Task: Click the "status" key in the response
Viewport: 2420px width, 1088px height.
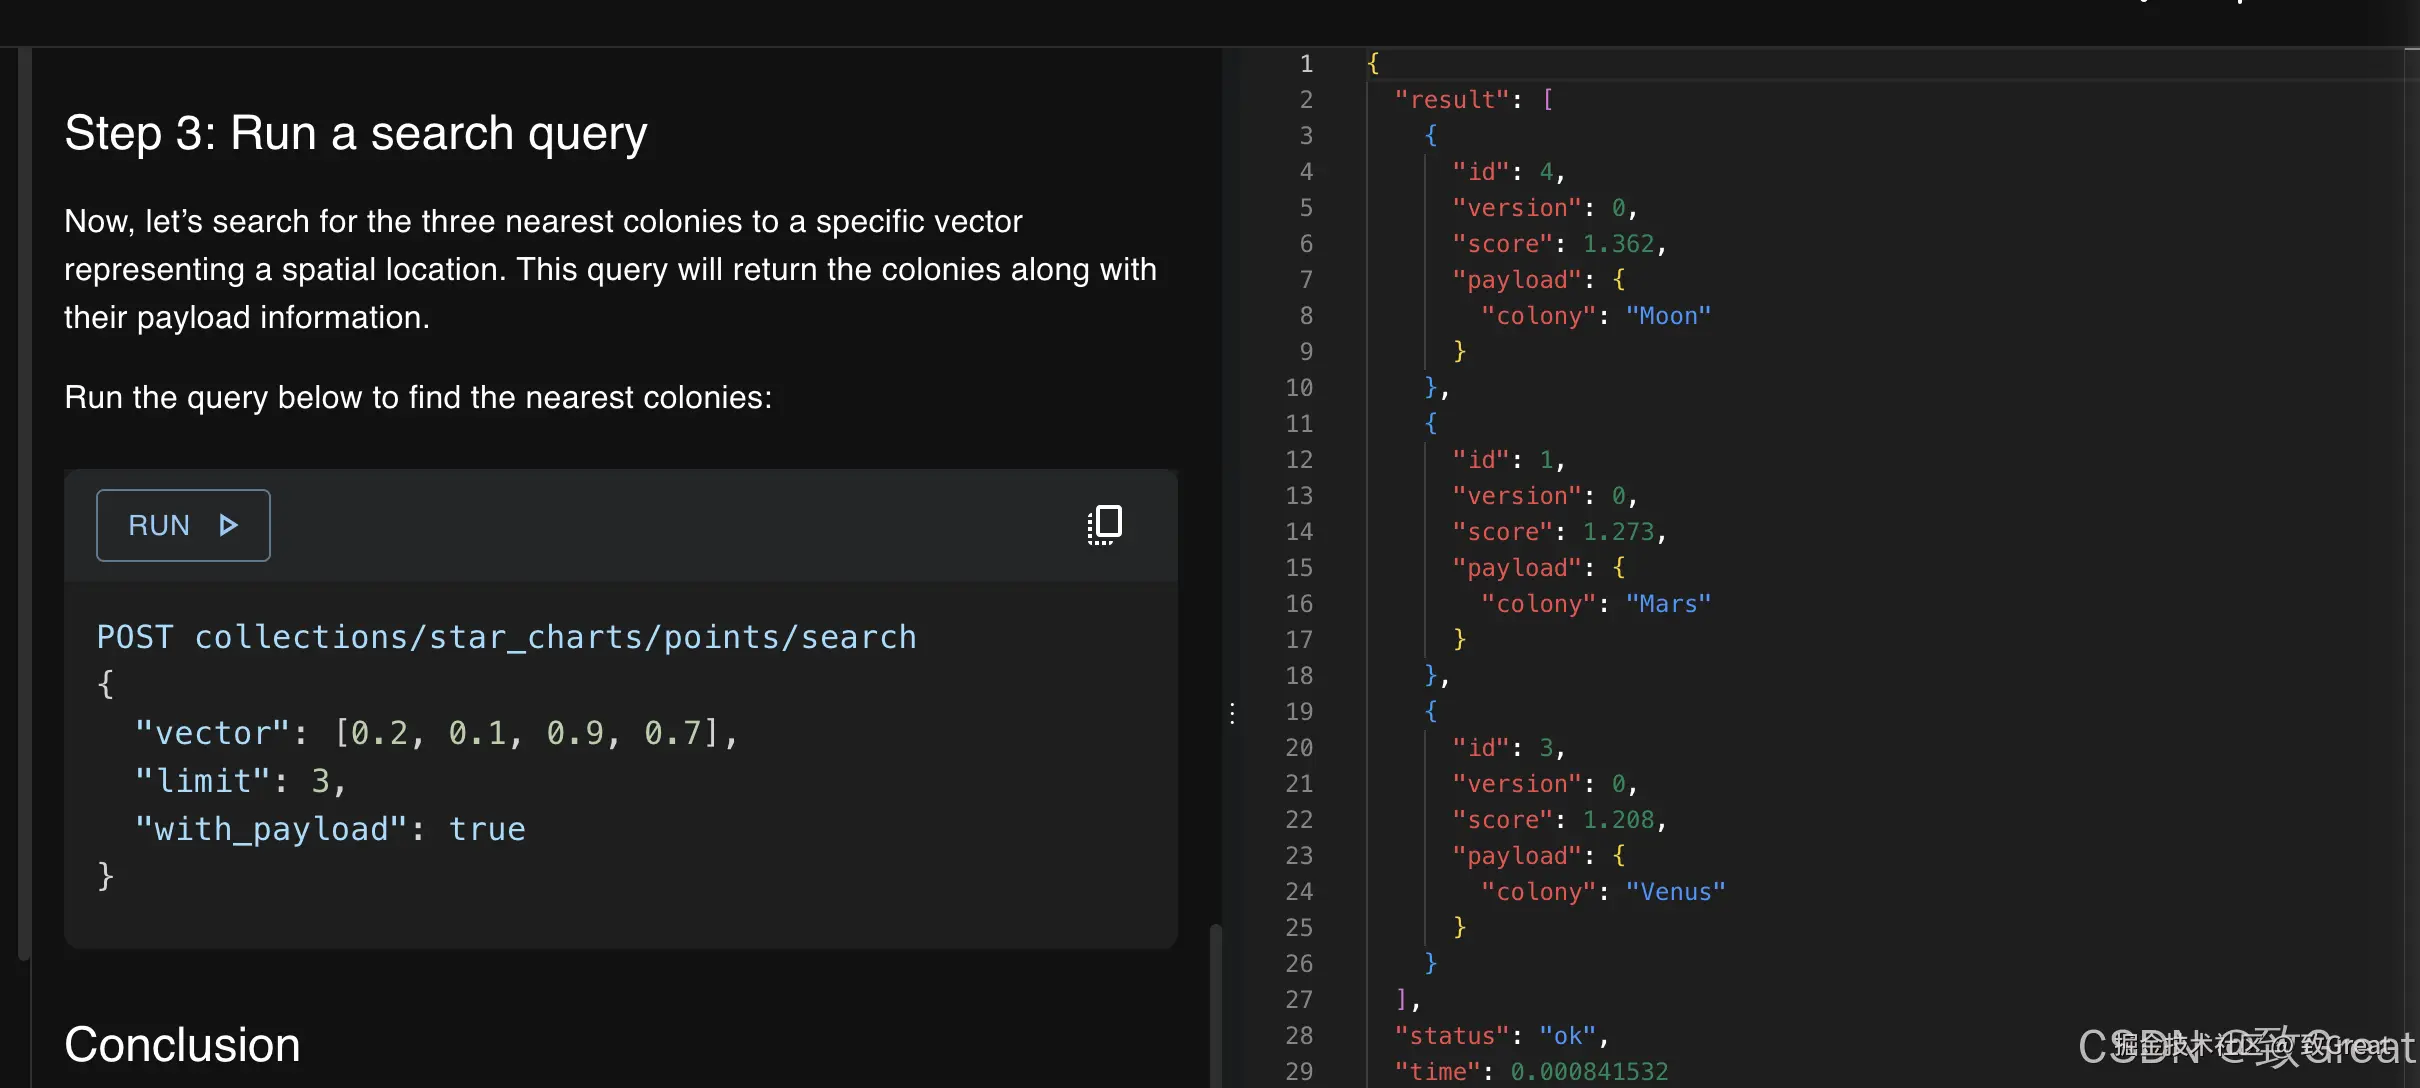Action: (1451, 1036)
